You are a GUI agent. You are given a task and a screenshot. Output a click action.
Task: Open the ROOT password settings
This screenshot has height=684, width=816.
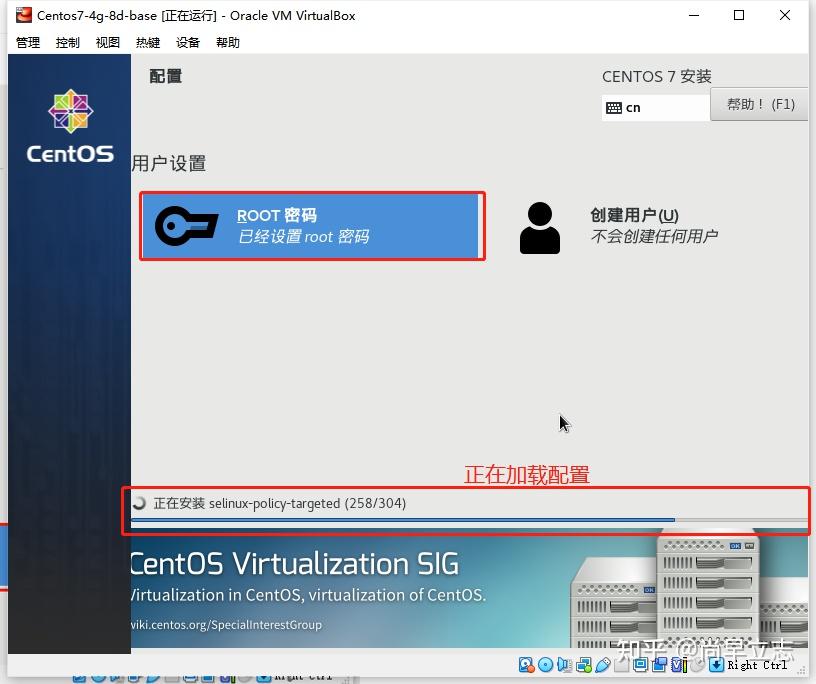310,226
